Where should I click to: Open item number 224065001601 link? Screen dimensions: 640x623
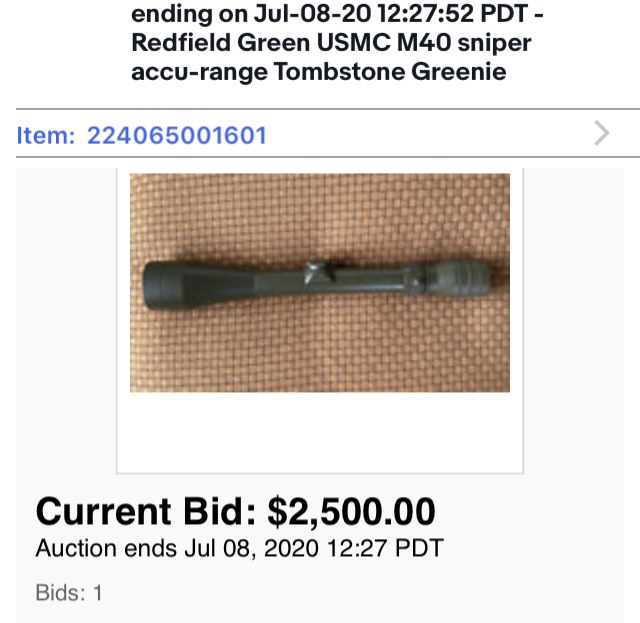point(177,135)
